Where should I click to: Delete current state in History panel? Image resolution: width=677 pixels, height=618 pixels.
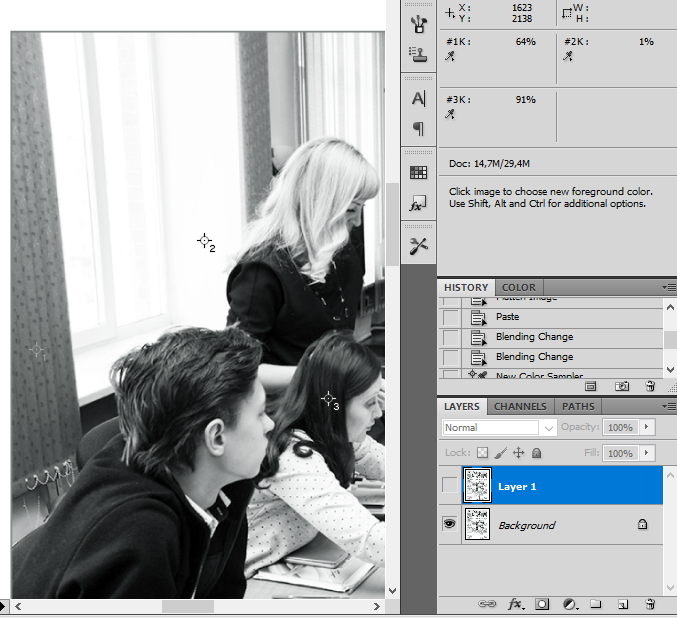click(x=650, y=386)
